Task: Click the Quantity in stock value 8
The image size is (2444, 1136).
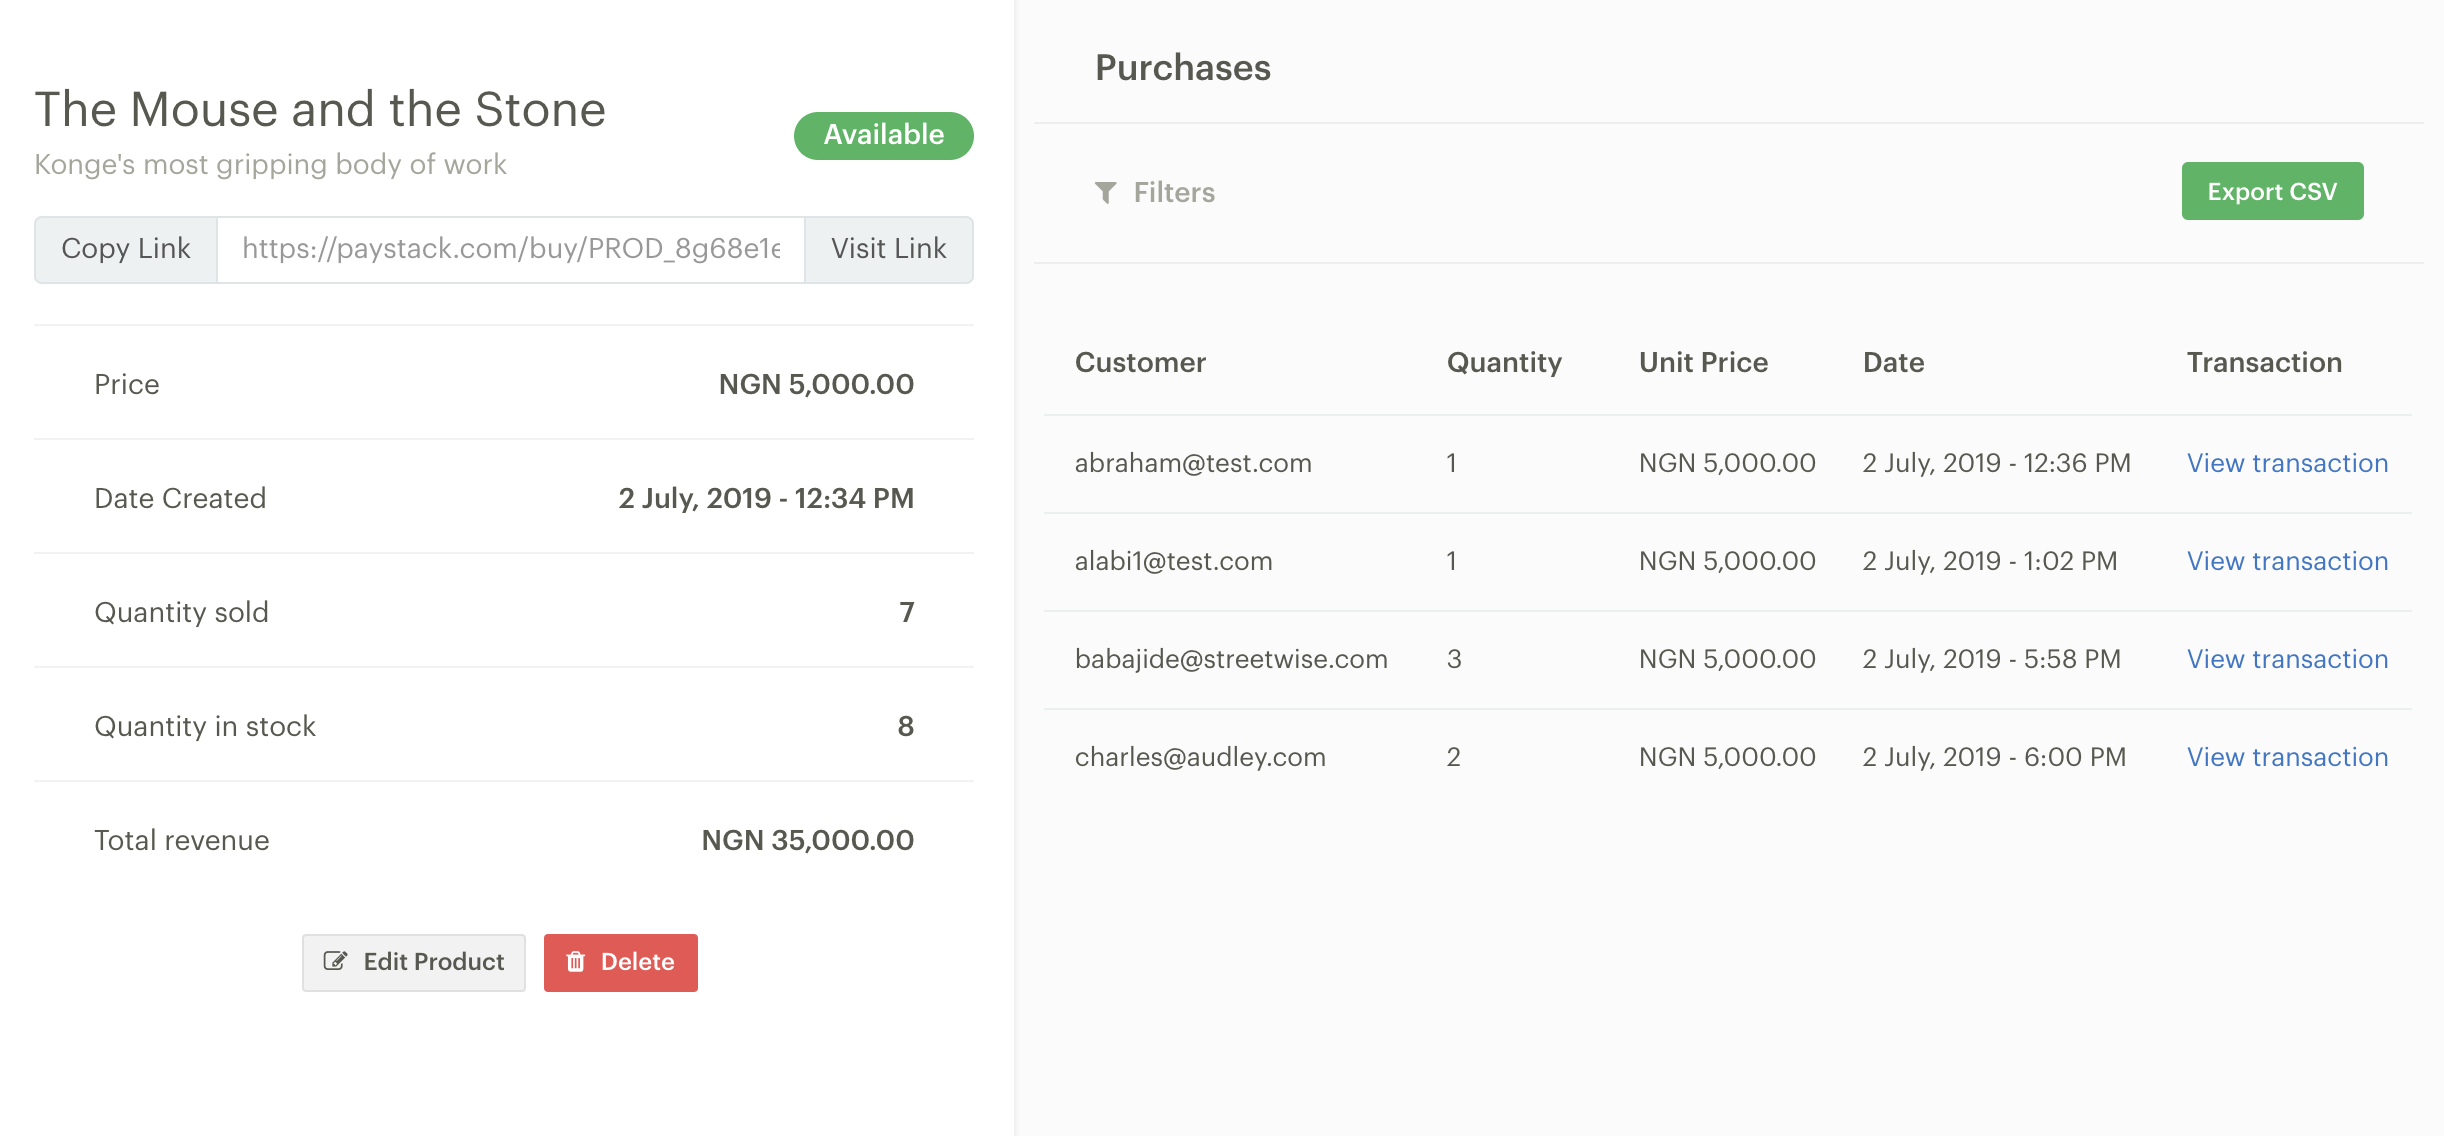Action: click(x=905, y=726)
